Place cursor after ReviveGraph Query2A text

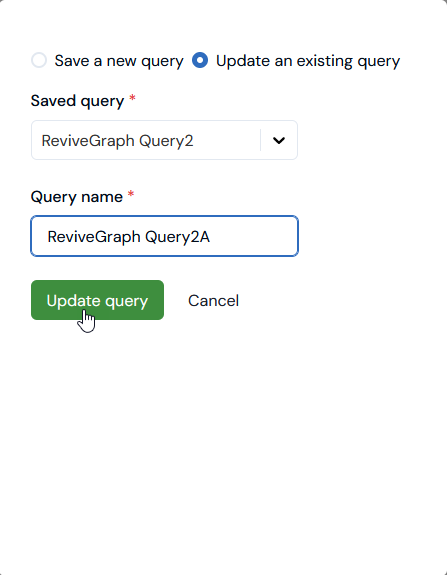tap(212, 237)
